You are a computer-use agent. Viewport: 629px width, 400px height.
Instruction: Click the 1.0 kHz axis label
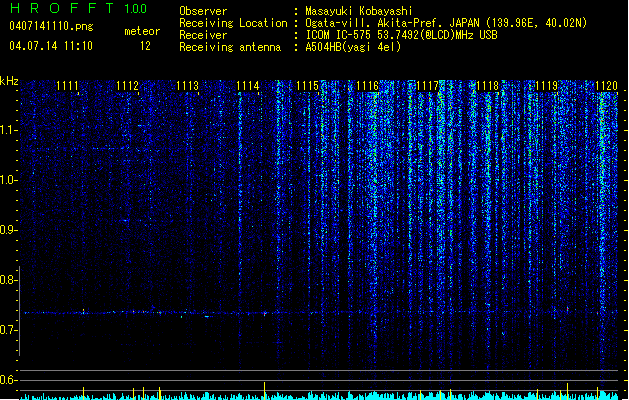9,180
